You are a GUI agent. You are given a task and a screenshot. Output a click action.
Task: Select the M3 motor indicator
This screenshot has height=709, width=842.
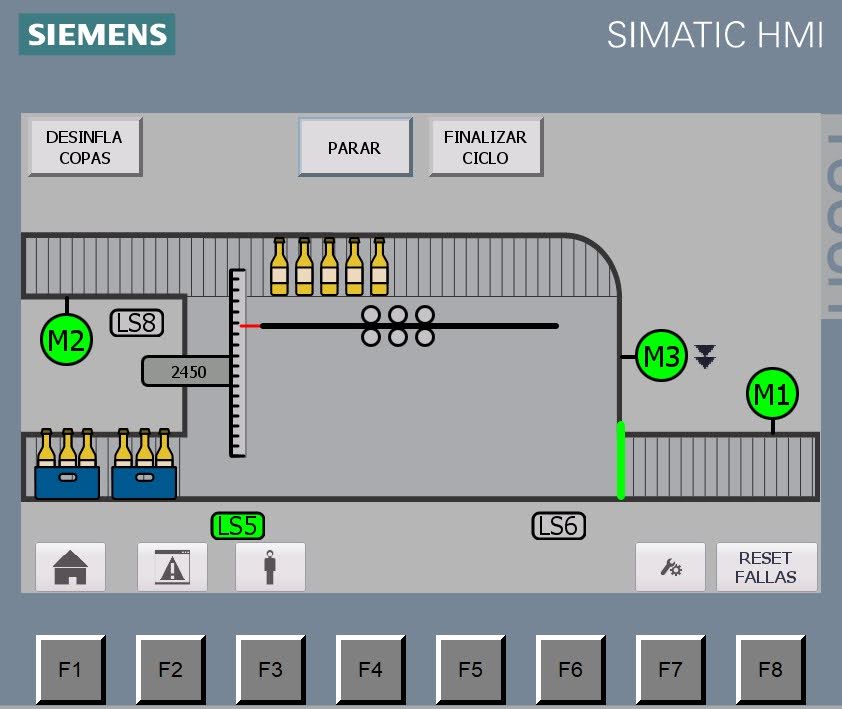click(x=661, y=356)
